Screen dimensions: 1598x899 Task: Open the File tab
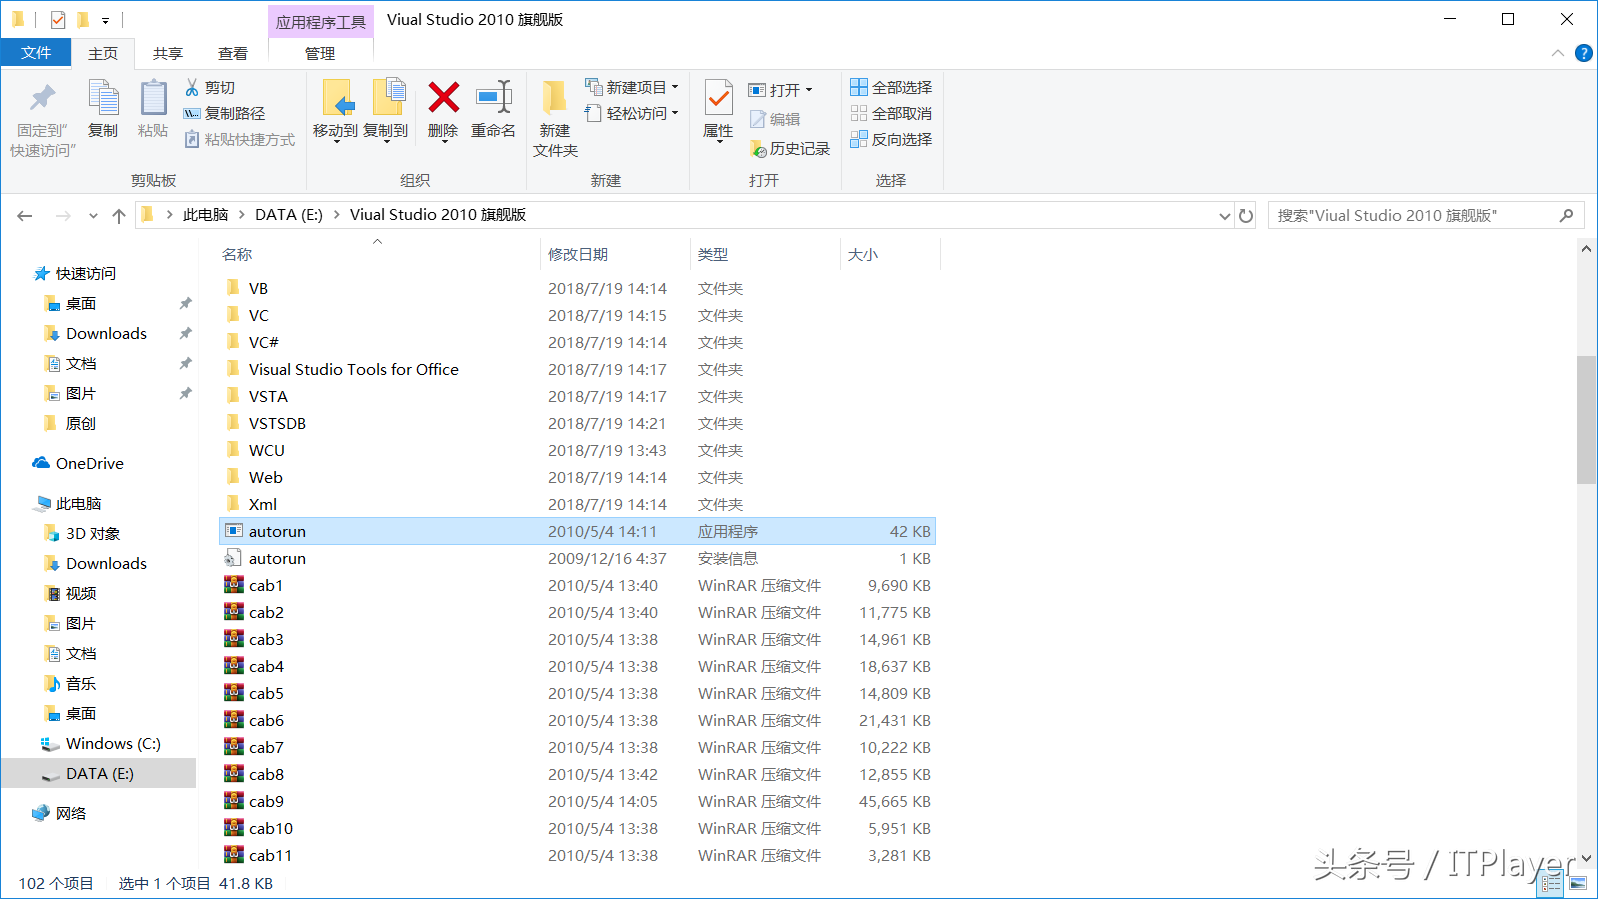[36, 52]
